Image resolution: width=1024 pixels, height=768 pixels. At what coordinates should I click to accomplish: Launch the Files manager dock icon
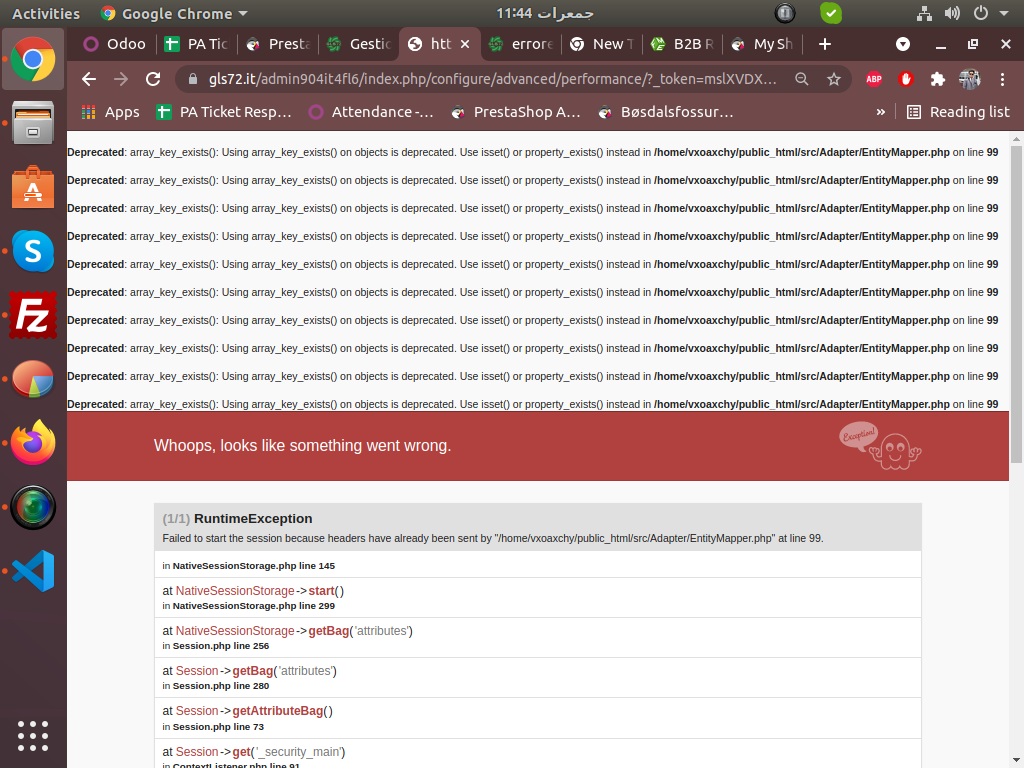33,123
